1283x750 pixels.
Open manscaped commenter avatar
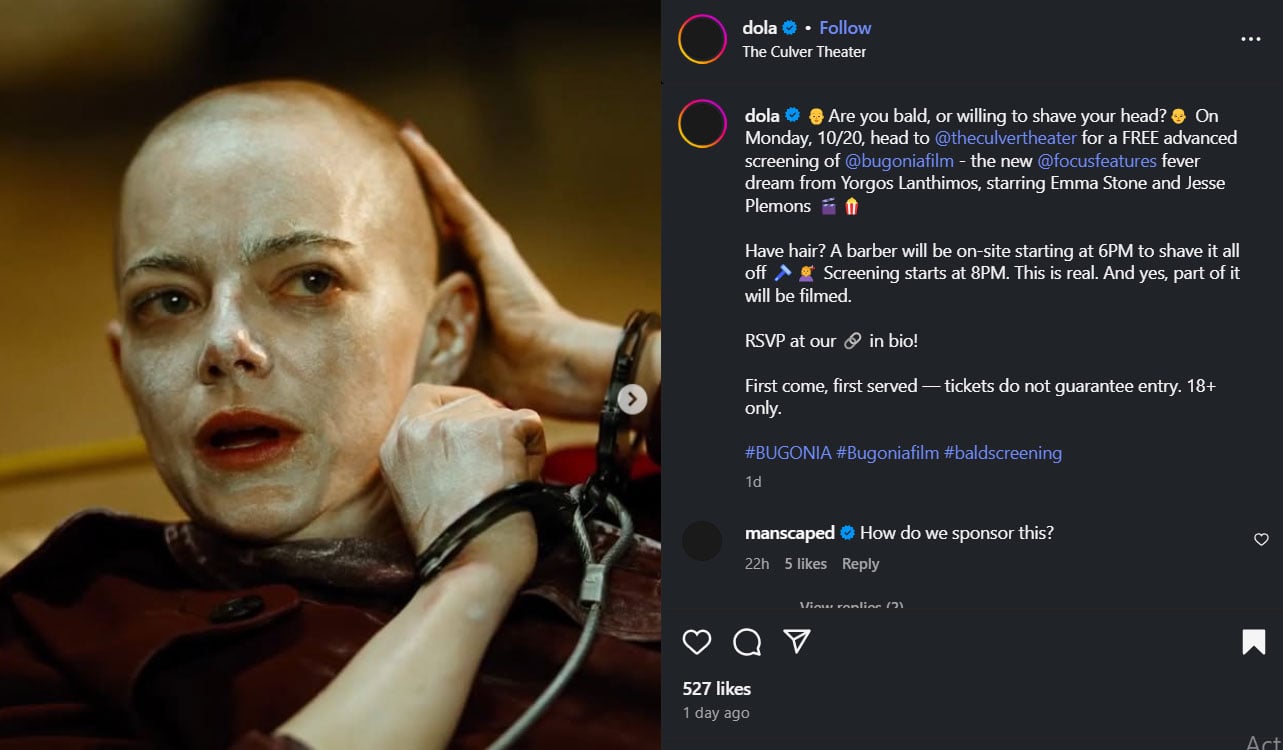point(702,541)
